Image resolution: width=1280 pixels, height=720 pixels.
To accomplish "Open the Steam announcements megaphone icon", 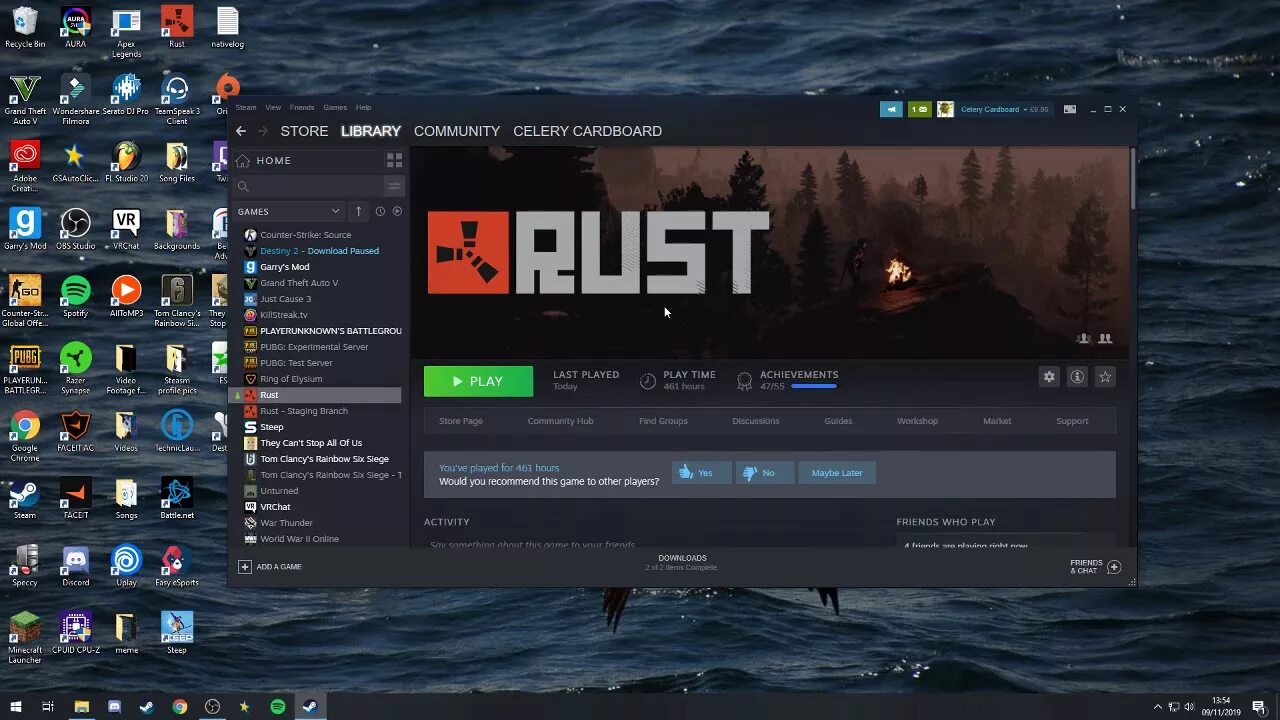I will 891,109.
